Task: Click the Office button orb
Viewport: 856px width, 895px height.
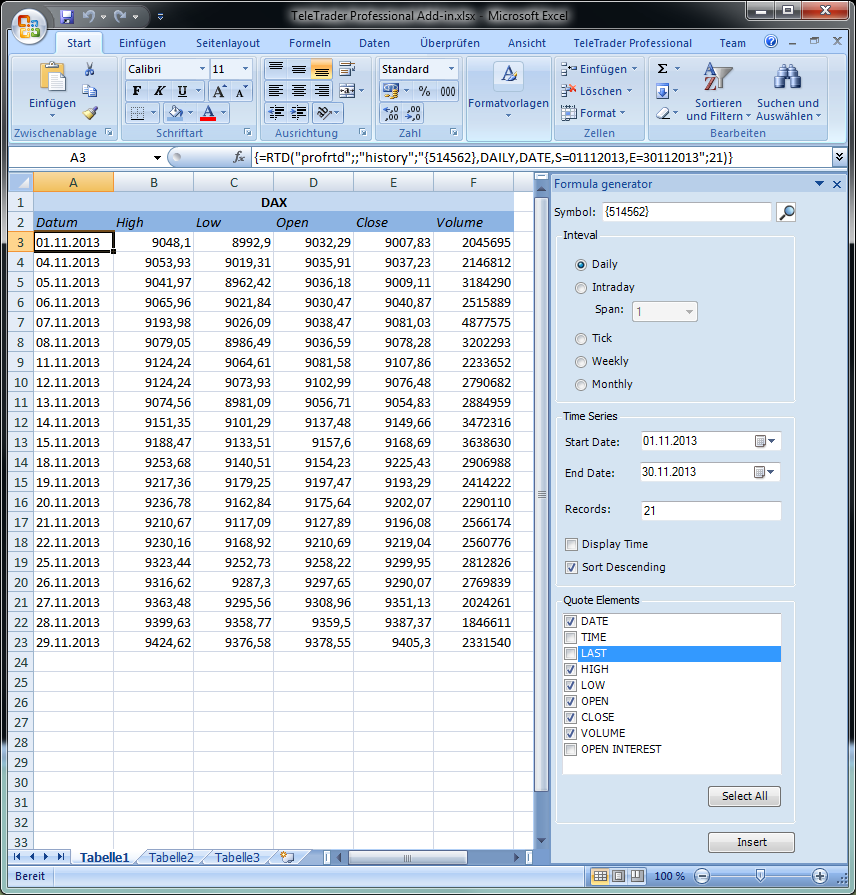Action: (29, 27)
